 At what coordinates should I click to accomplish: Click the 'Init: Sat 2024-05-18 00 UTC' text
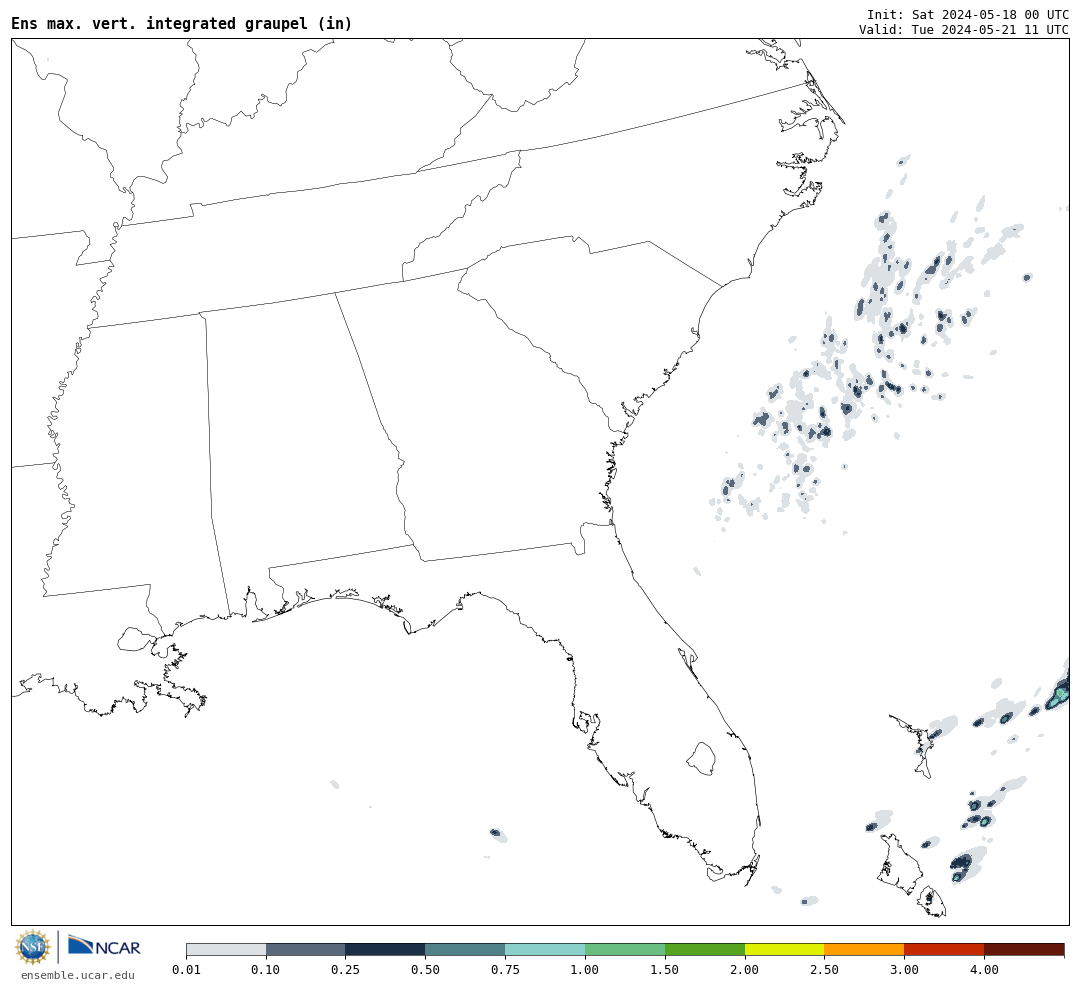[x=968, y=14]
